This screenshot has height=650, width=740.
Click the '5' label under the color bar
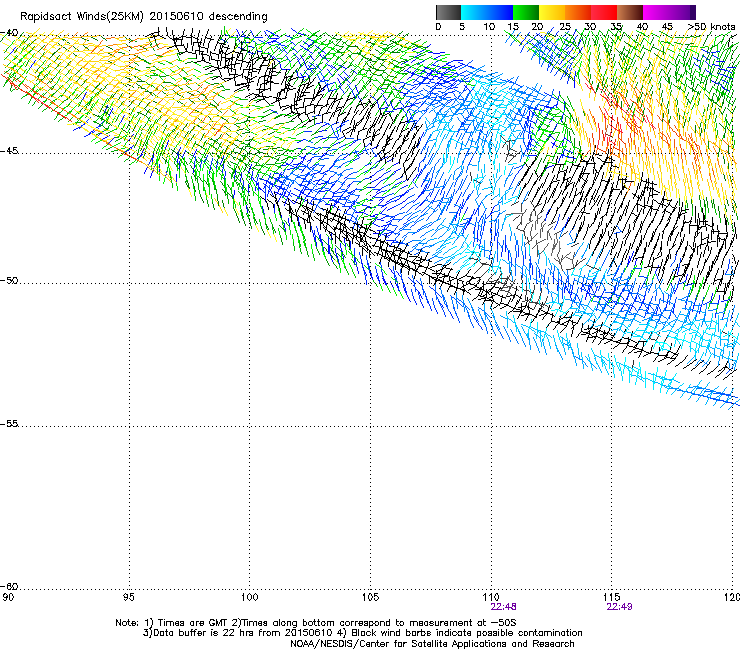point(462,27)
